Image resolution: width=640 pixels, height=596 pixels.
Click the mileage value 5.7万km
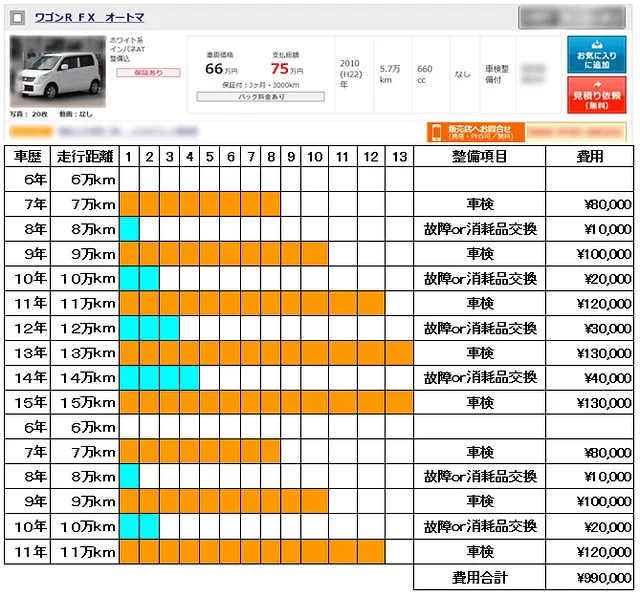tap(389, 74)
